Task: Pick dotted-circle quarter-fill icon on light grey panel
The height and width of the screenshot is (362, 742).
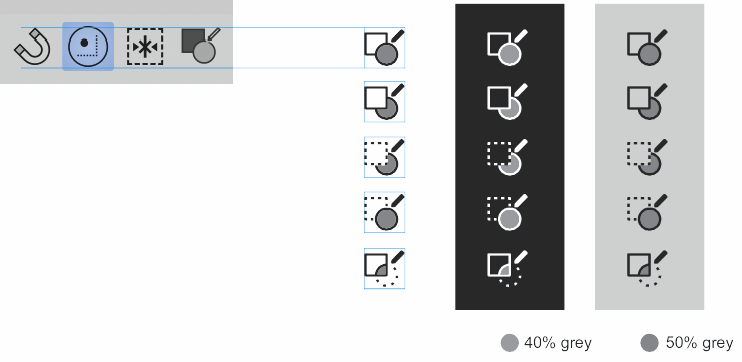Action: coord(647,268)
